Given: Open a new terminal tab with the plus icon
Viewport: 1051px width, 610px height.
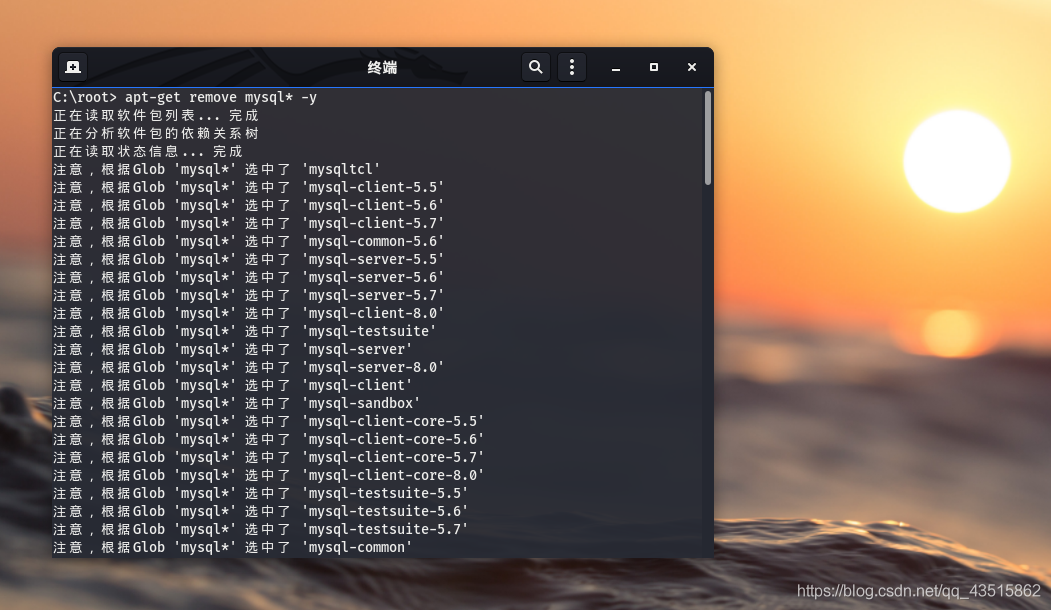Looking at the screenshot, I should point(73,67).
